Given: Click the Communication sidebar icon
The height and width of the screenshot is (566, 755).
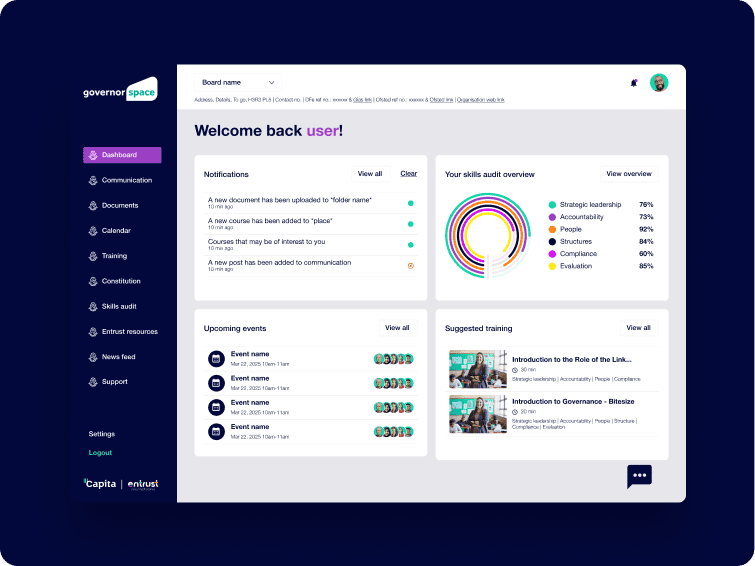Looking at the screenshot, I should tap(93, 181).
